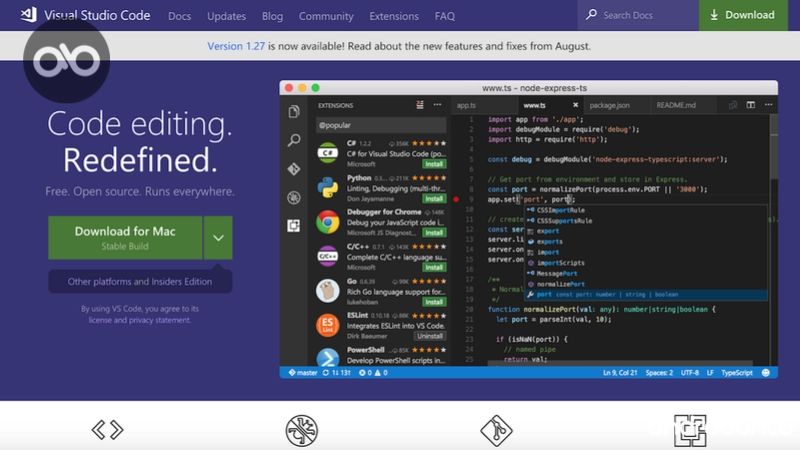Click the smiley feedback icon in status bar

(x=766, y=372)
